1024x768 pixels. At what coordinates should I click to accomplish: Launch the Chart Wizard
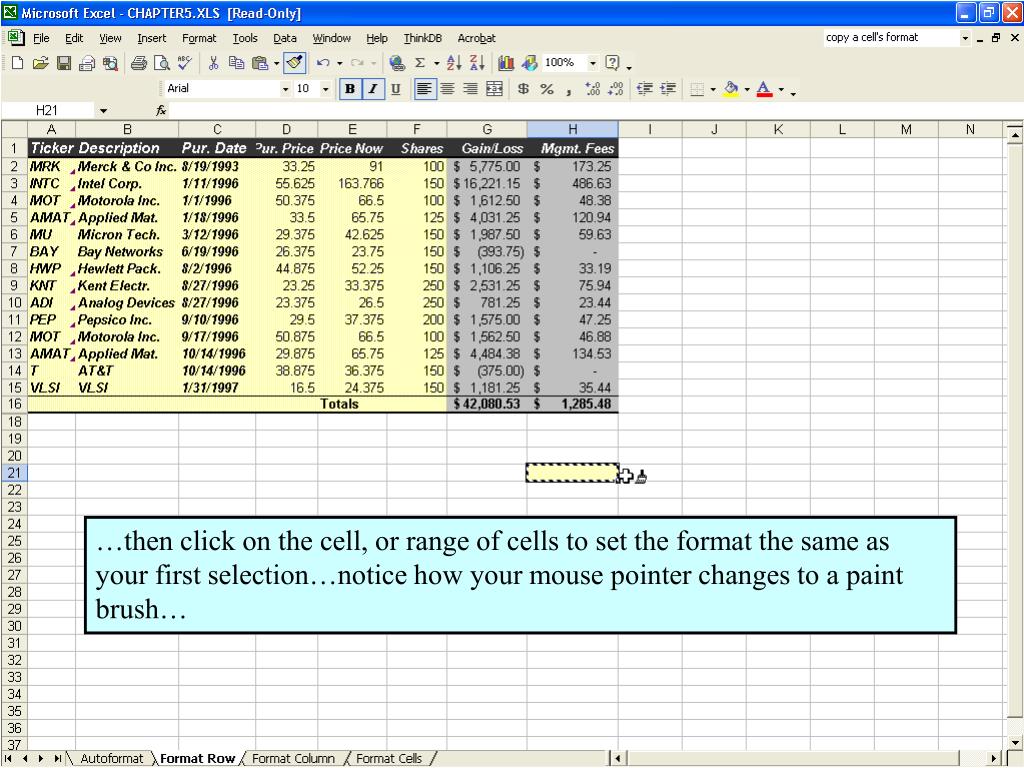[505, 63]
